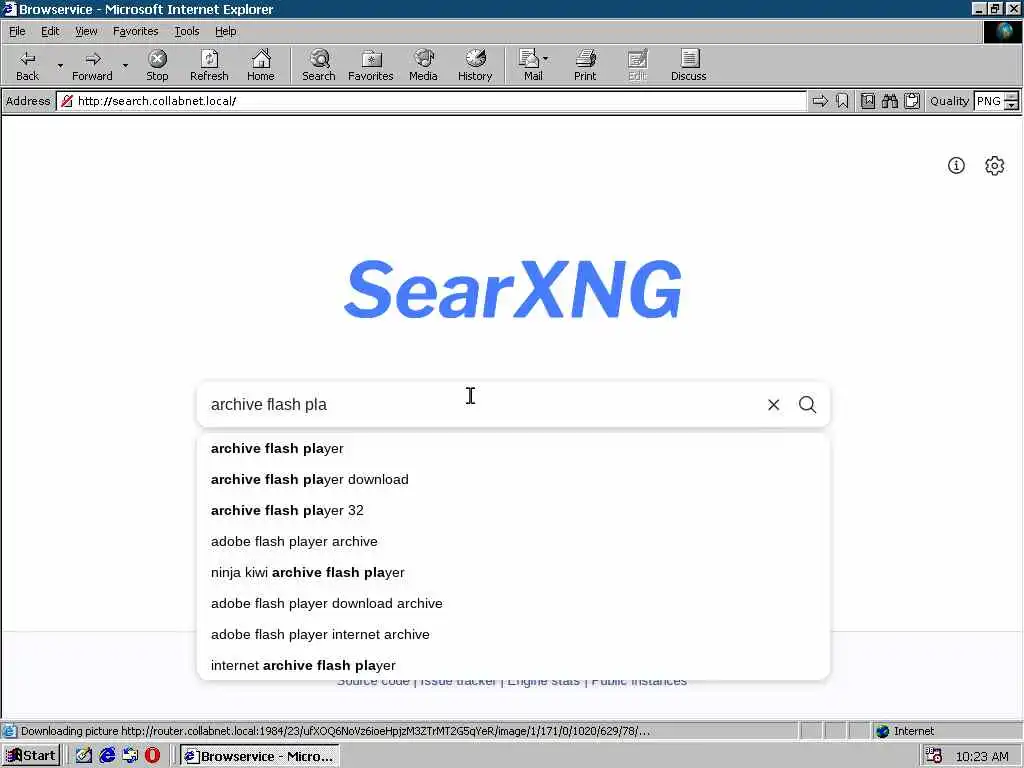The image size is (1024, 768).
Task: Select suggestion "internet archive flash player"
Action: (x=513, y=665)
